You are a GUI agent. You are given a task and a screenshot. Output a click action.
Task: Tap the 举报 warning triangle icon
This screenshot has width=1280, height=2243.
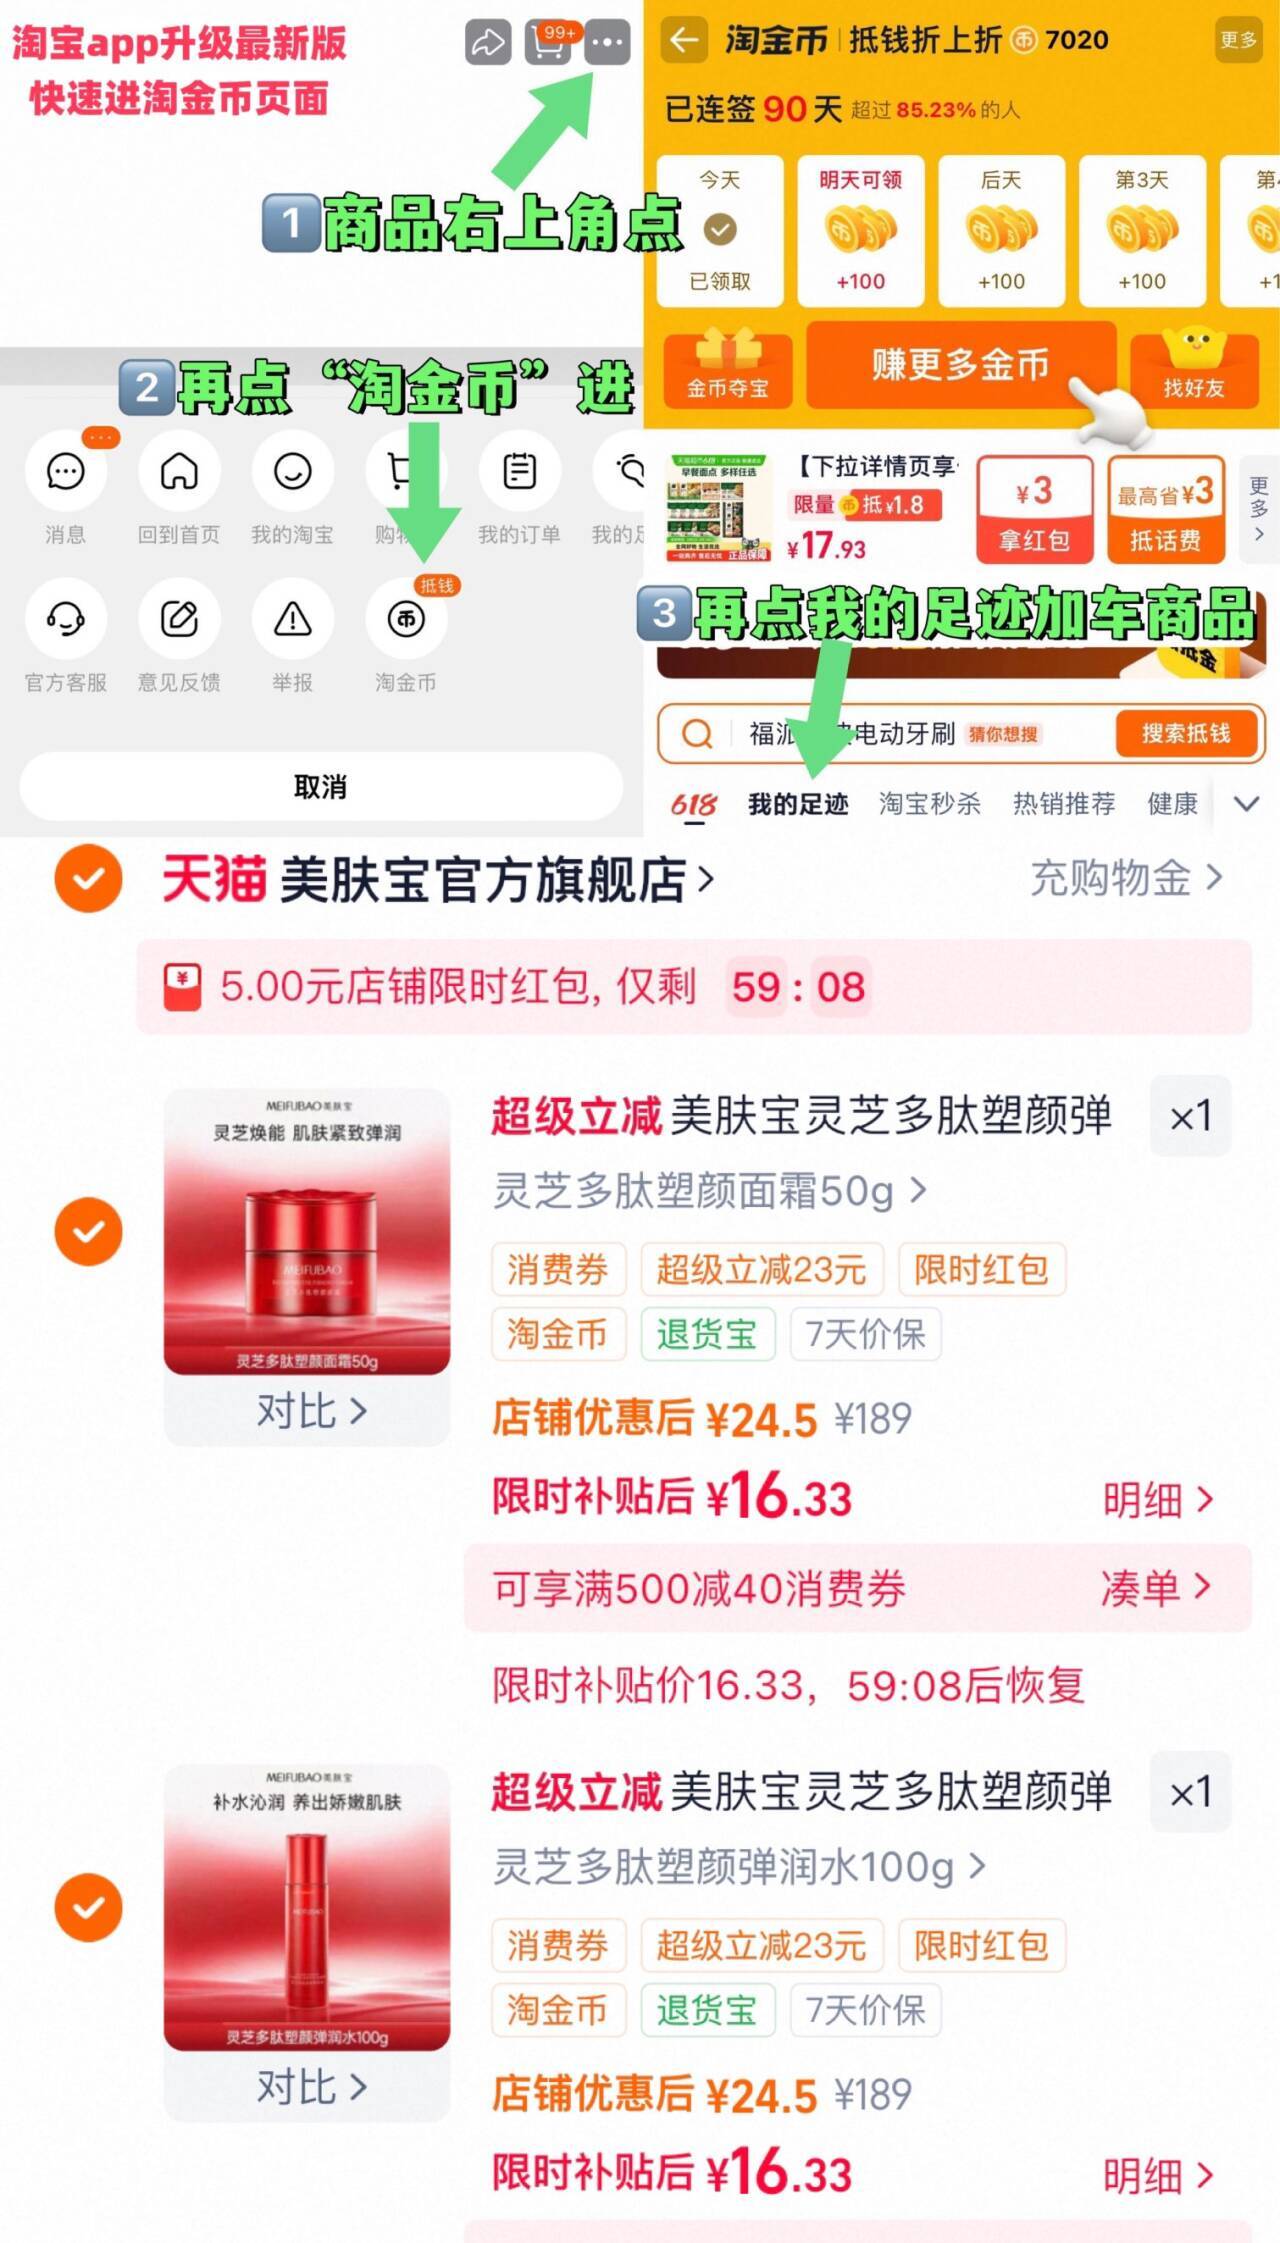point(293,620)
